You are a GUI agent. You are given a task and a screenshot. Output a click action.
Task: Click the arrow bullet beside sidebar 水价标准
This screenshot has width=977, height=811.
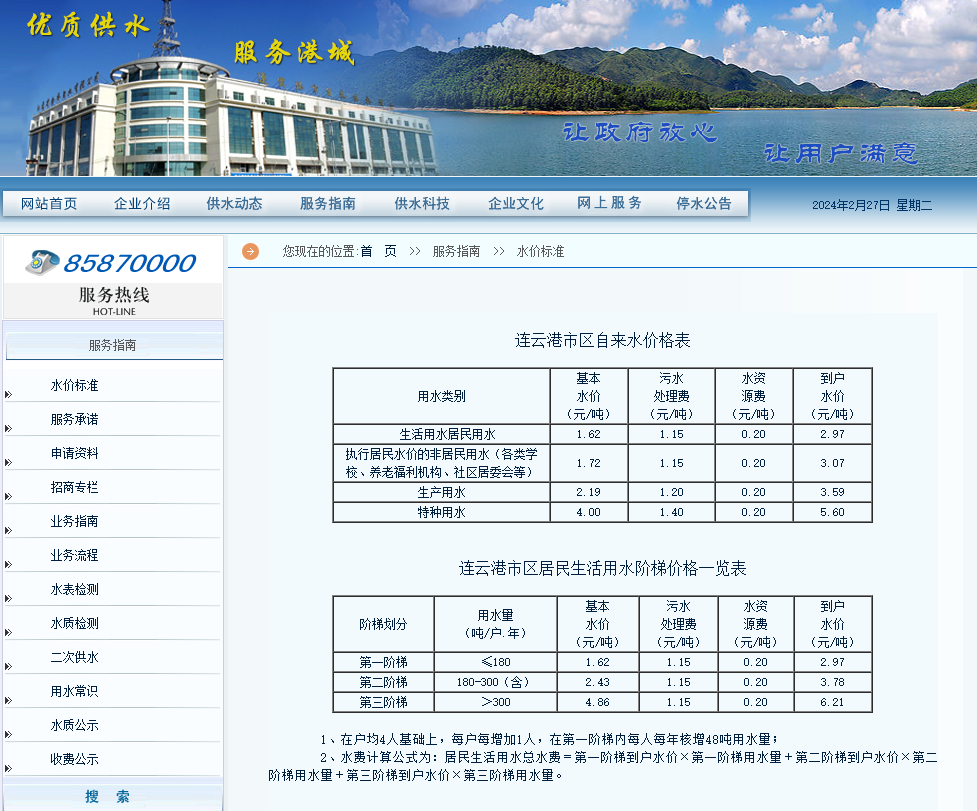coord(8,394)
